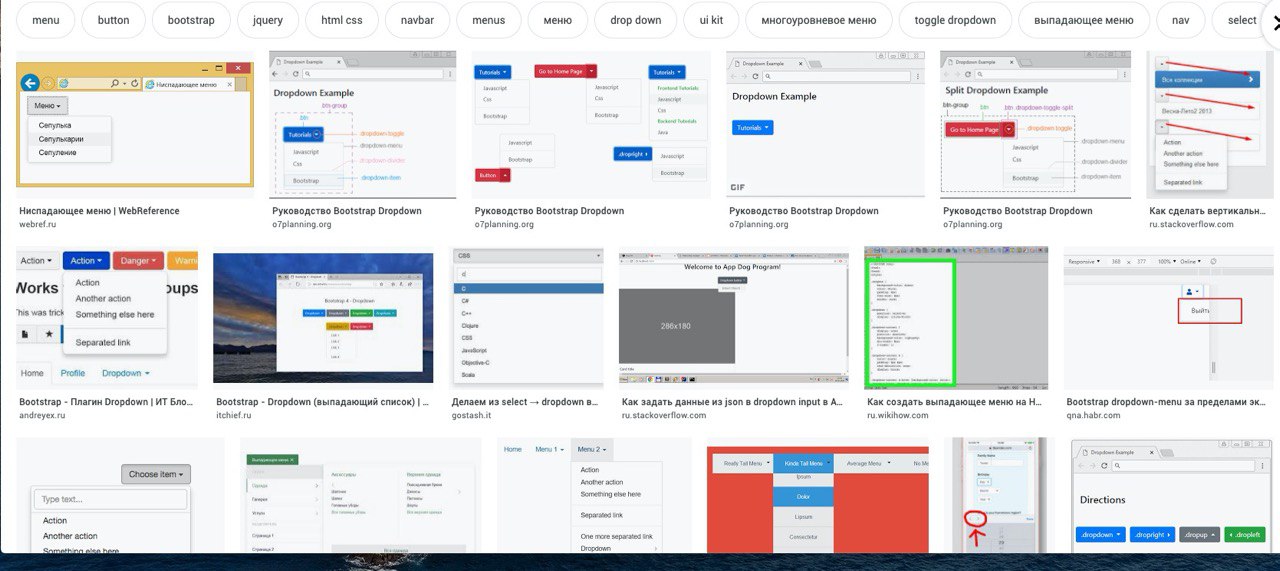The image size is (1280, 571).
Task: Open the Internet Explorer "Ниспадающее меню" thumbnail
Action: [135, 124]
